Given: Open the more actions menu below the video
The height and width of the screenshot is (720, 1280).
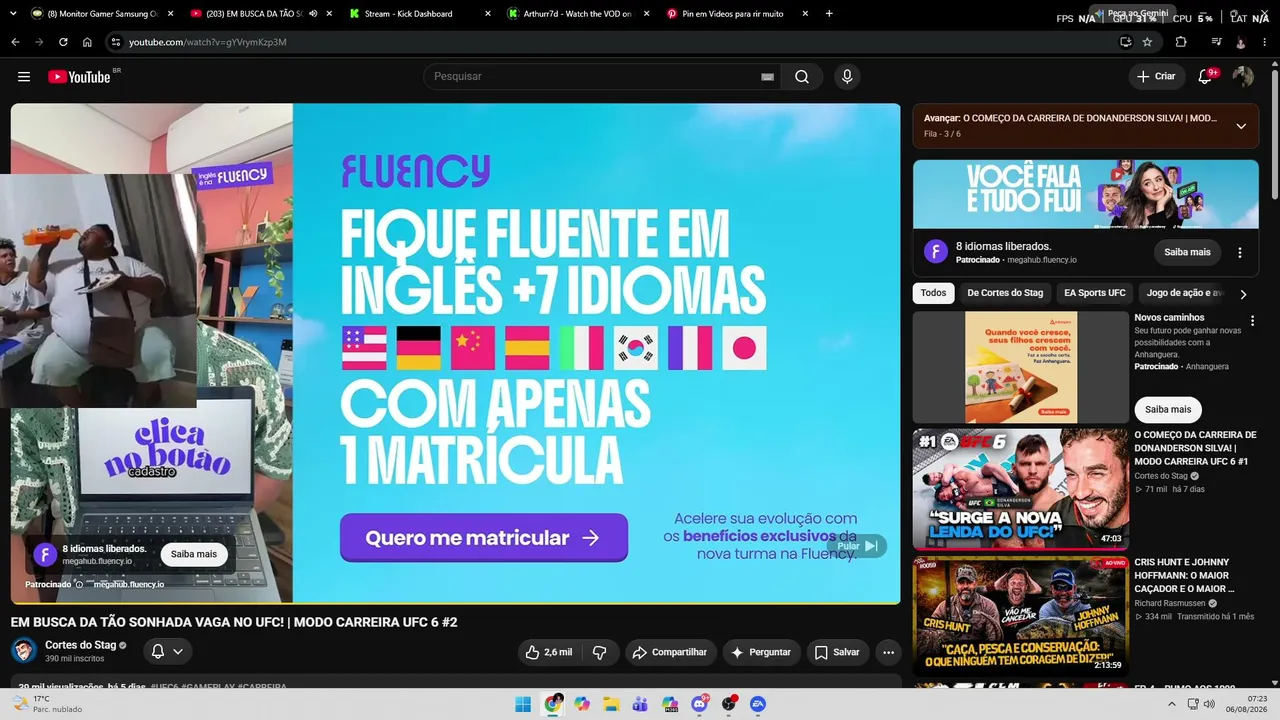Looking at the screenshot, I should pyautogui.click(x=888, y=652).
